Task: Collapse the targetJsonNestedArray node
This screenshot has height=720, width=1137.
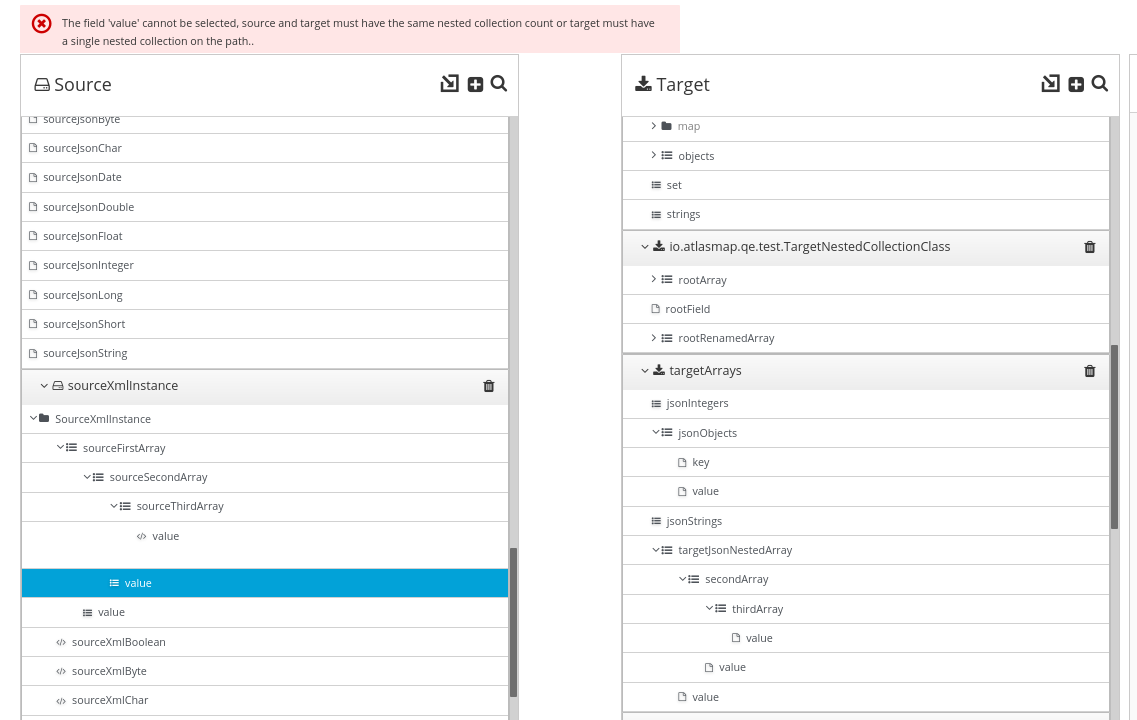Action: (x=656, y=550)
